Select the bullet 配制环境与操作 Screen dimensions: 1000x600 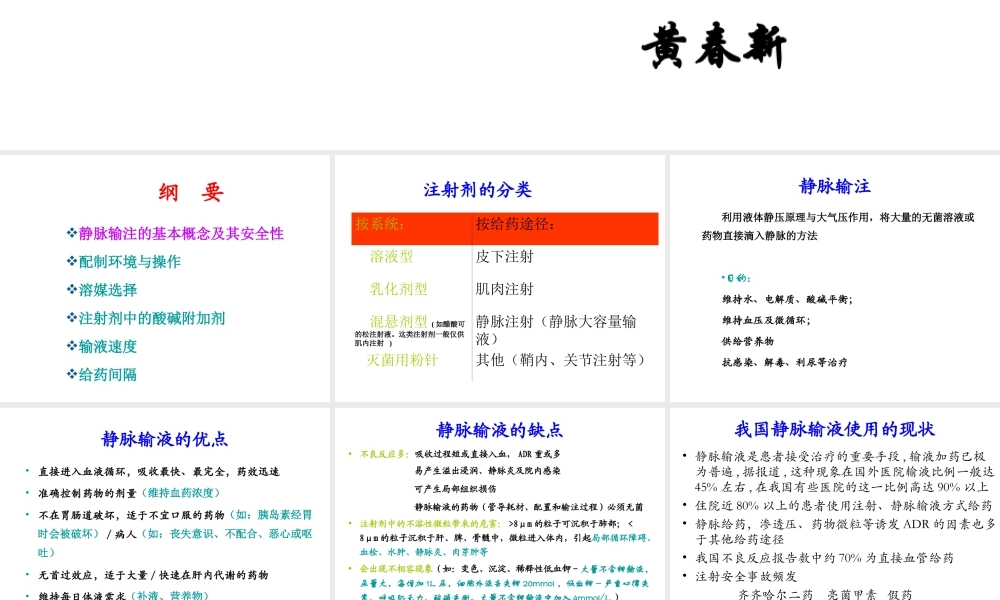[124, 261]
